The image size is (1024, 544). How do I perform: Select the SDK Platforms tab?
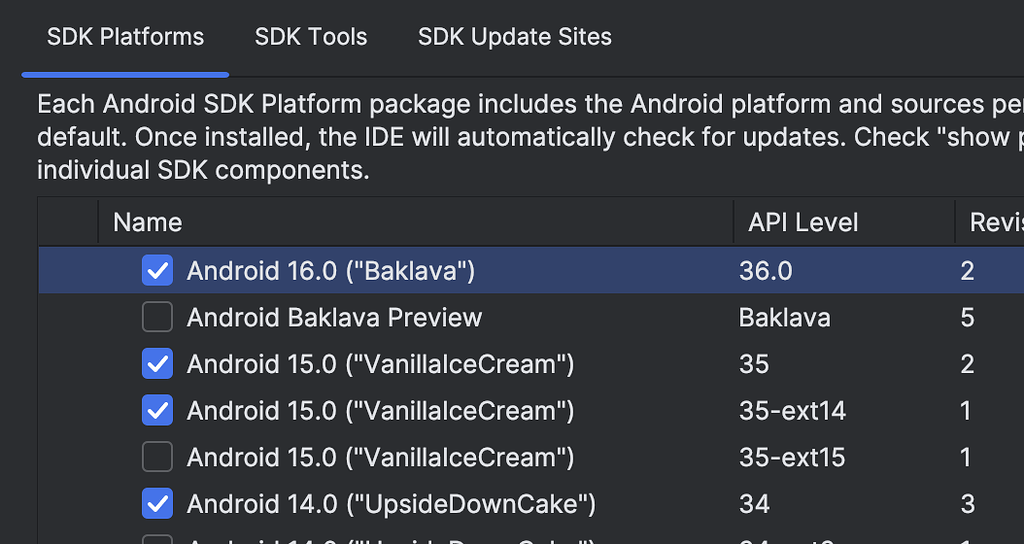coord(125,37)
